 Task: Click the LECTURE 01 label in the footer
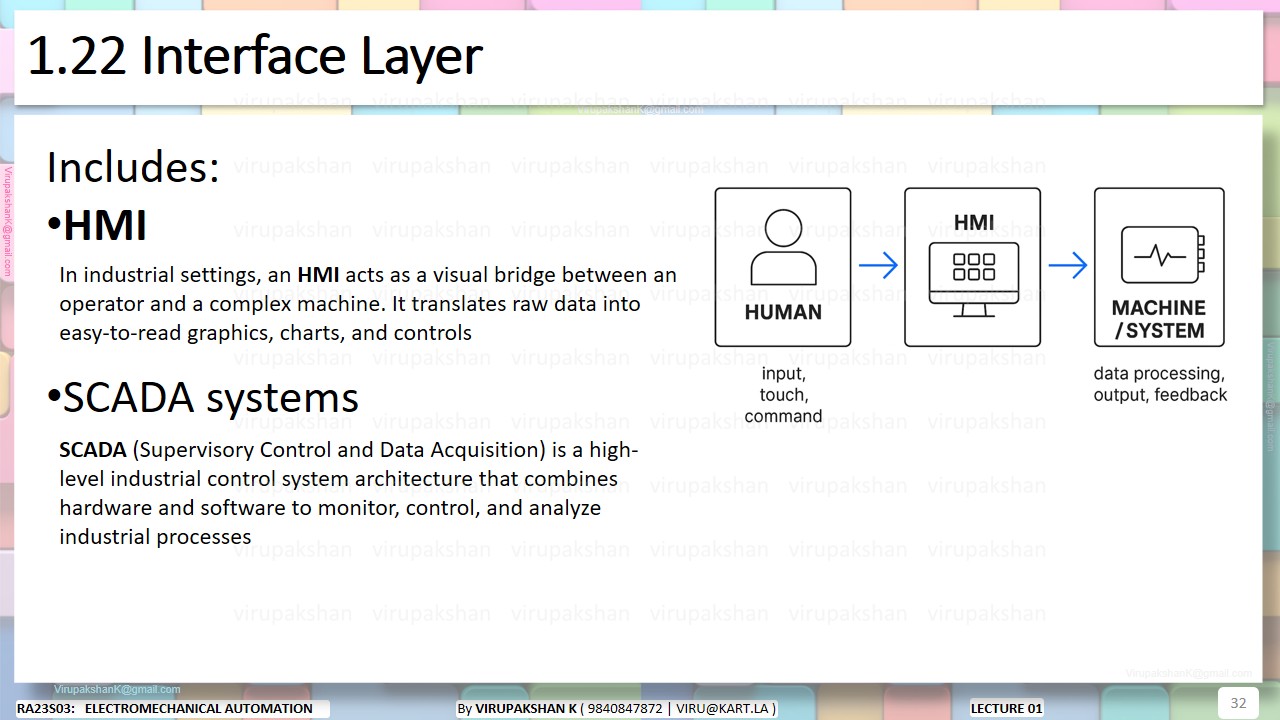pos(1006,708)
